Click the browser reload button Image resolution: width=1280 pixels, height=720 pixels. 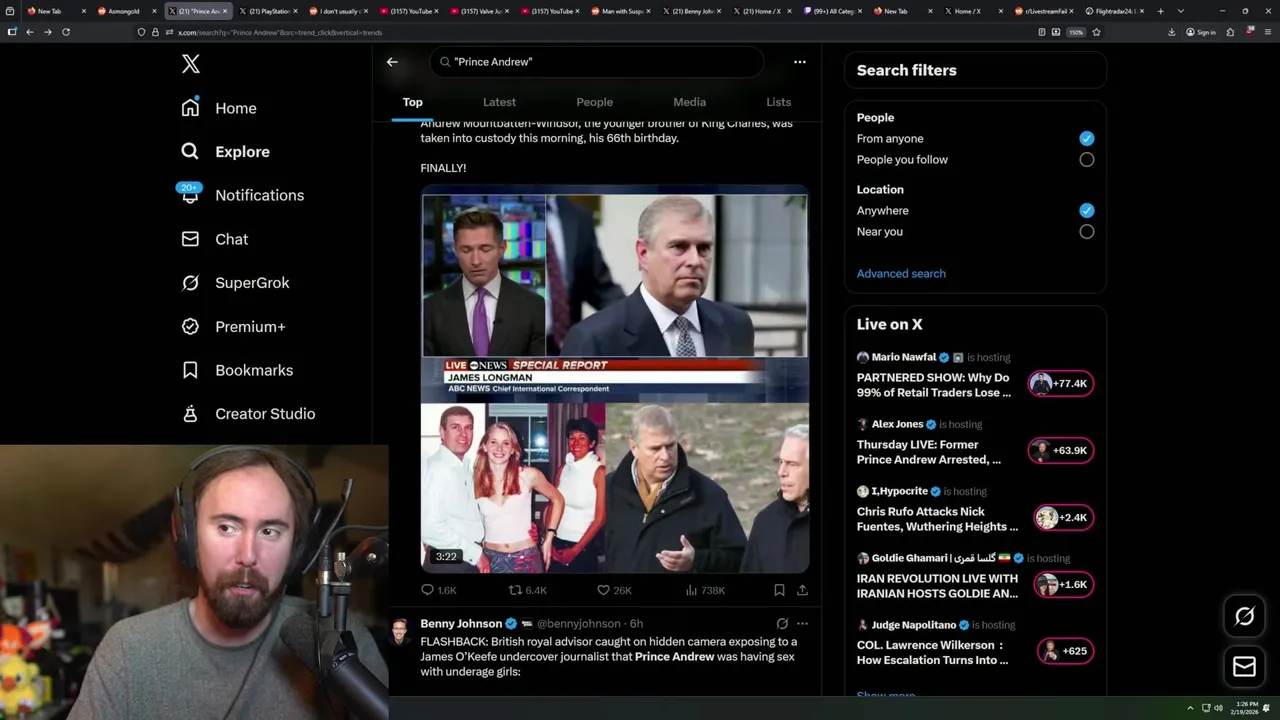pos(66,32)
